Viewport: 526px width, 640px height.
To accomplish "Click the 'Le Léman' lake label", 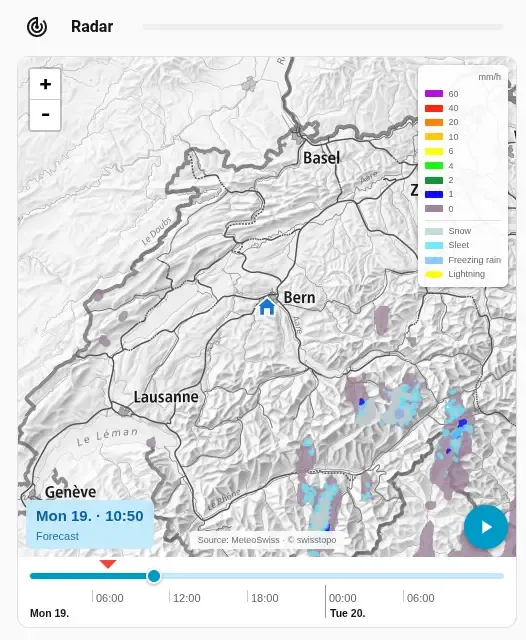I will pyautogui.click(x=107, y=437).
